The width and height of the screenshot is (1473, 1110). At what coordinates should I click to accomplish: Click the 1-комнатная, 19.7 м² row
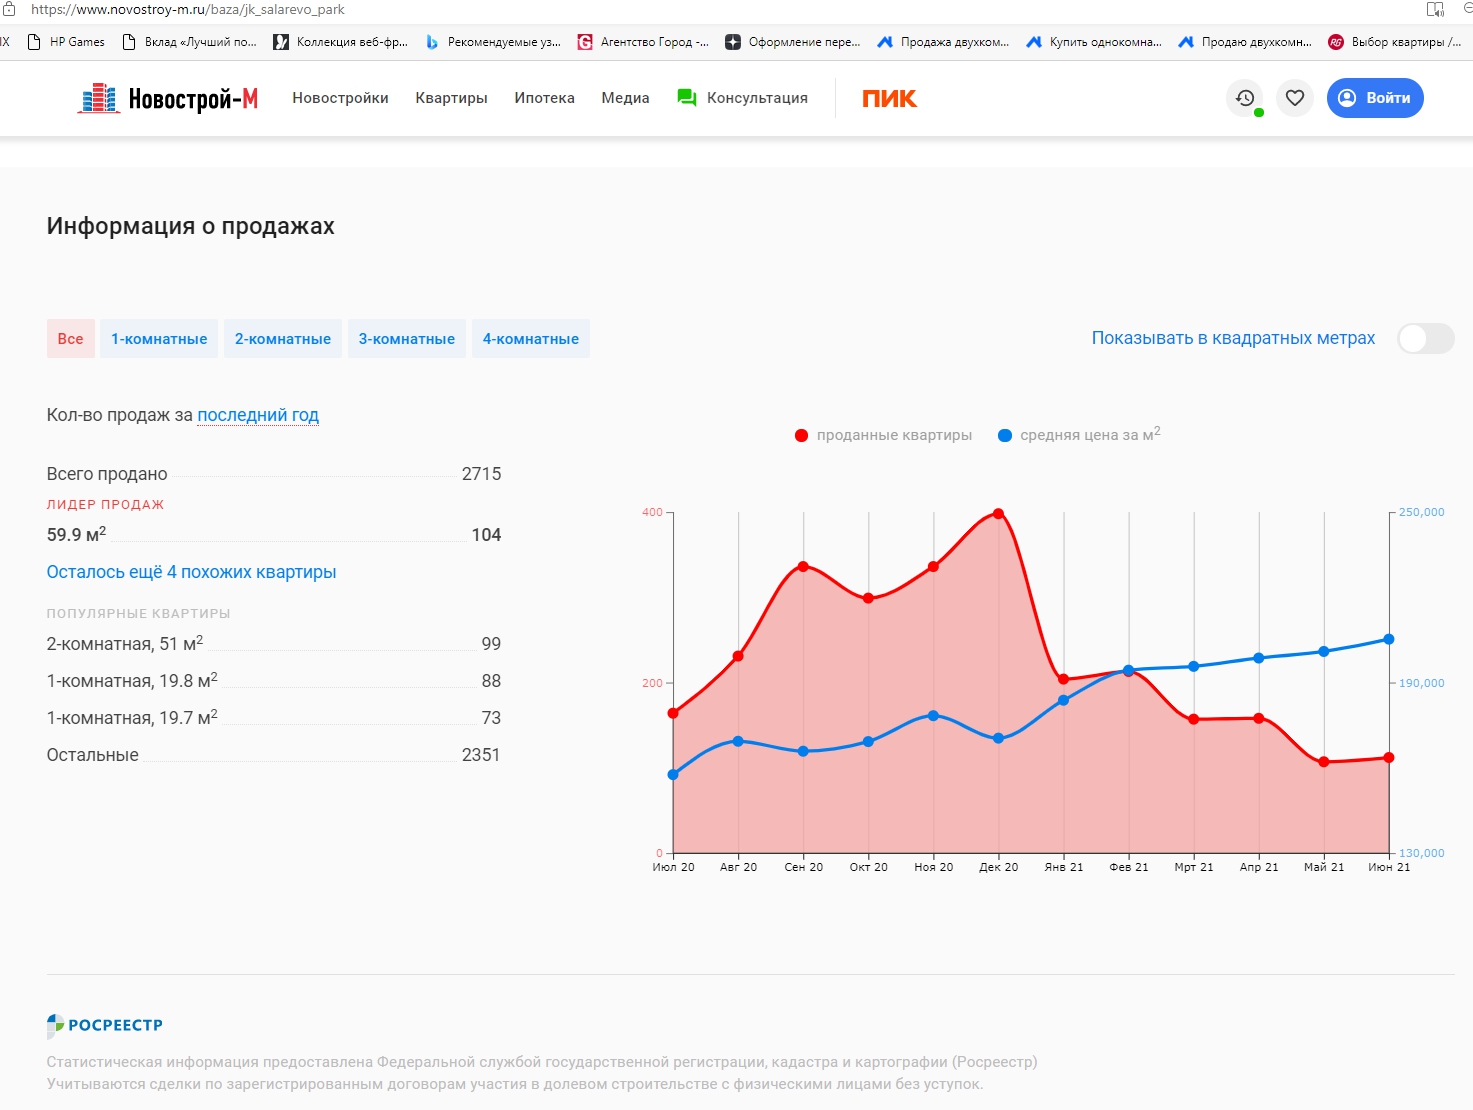coord(274,717)
